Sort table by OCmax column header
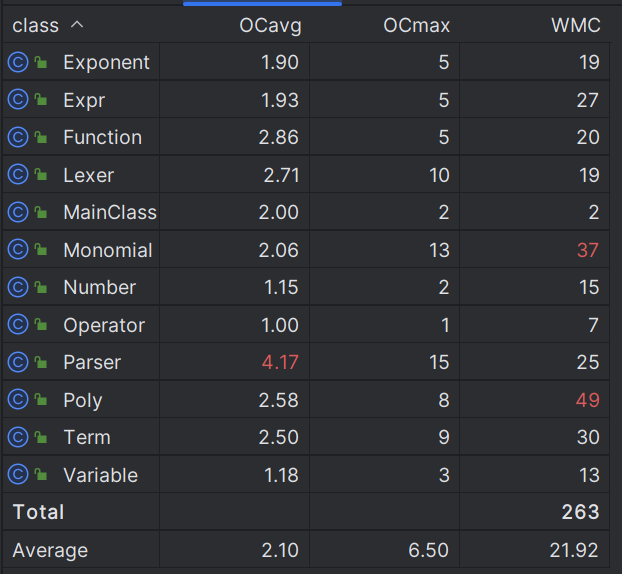The height and width of the screenshot is (574, 622). click(x=416, y=26)
